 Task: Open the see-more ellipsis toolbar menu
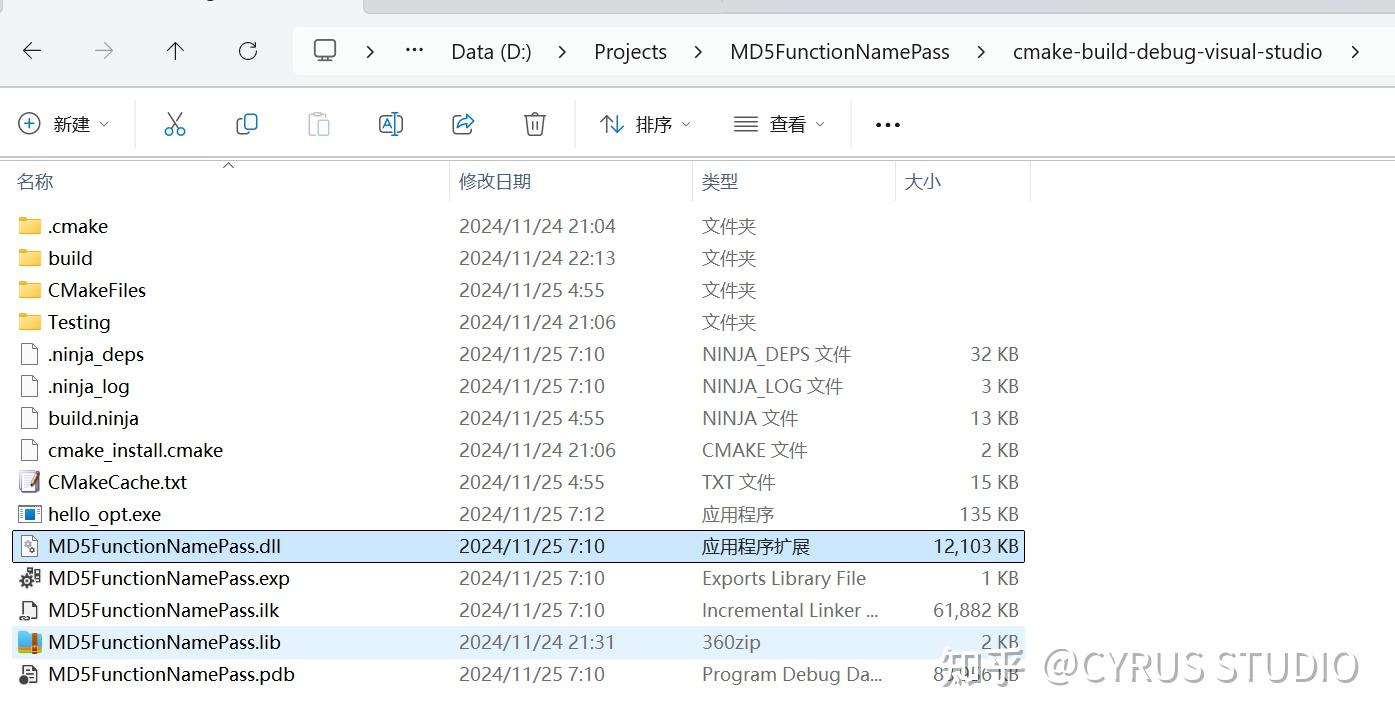886,123
